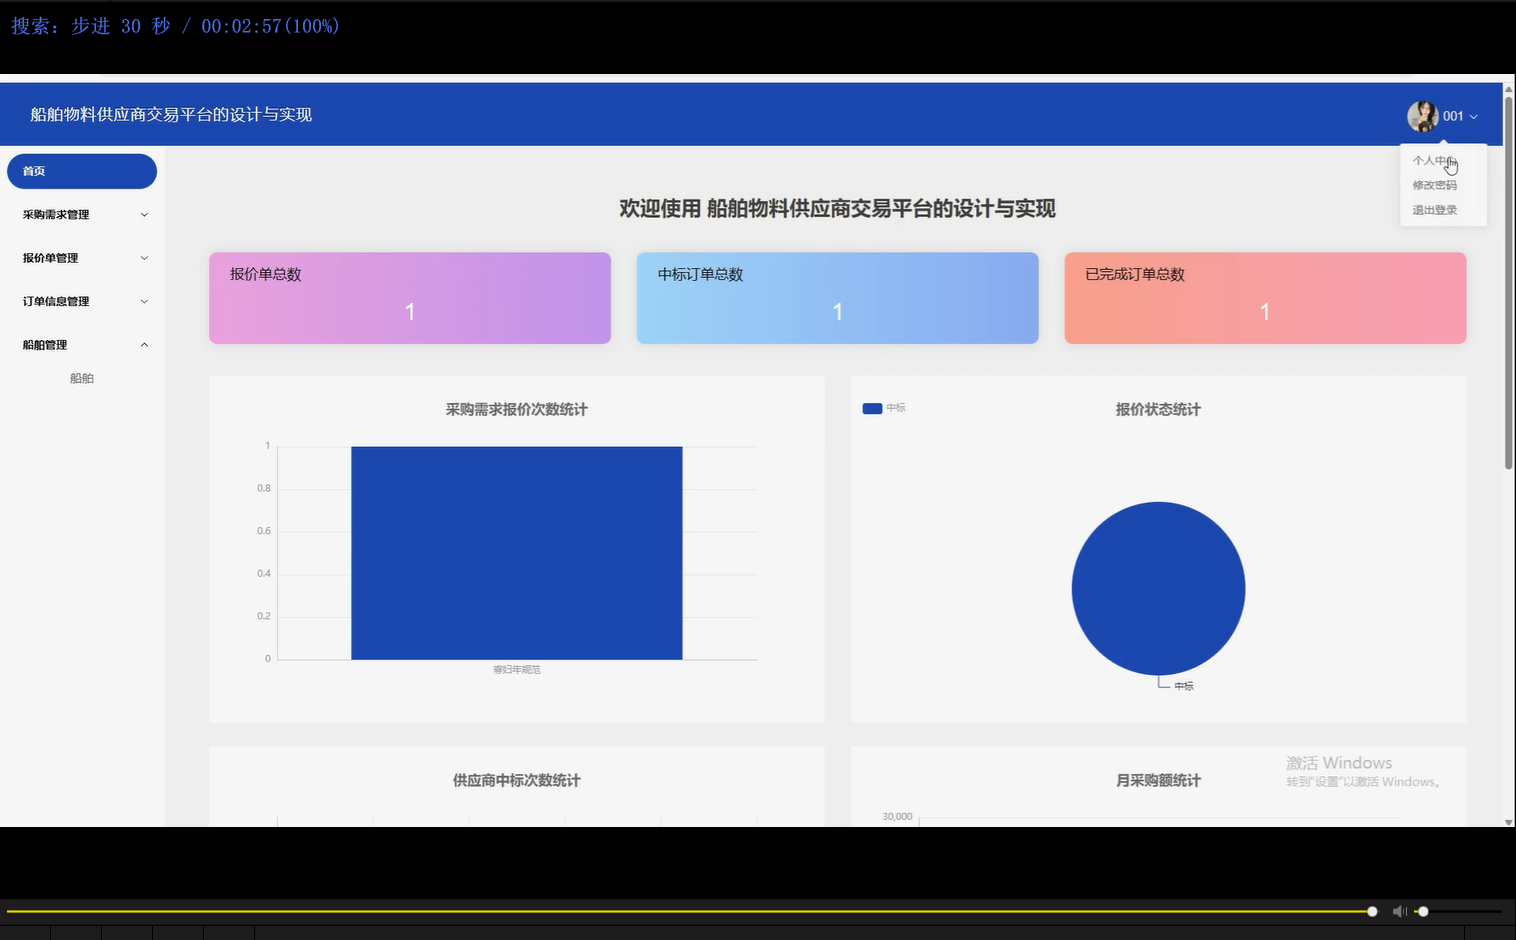Open the 001 user account dropdown
The height and width of the screenshot is (940, 1516).
(x=1457, y=115)
